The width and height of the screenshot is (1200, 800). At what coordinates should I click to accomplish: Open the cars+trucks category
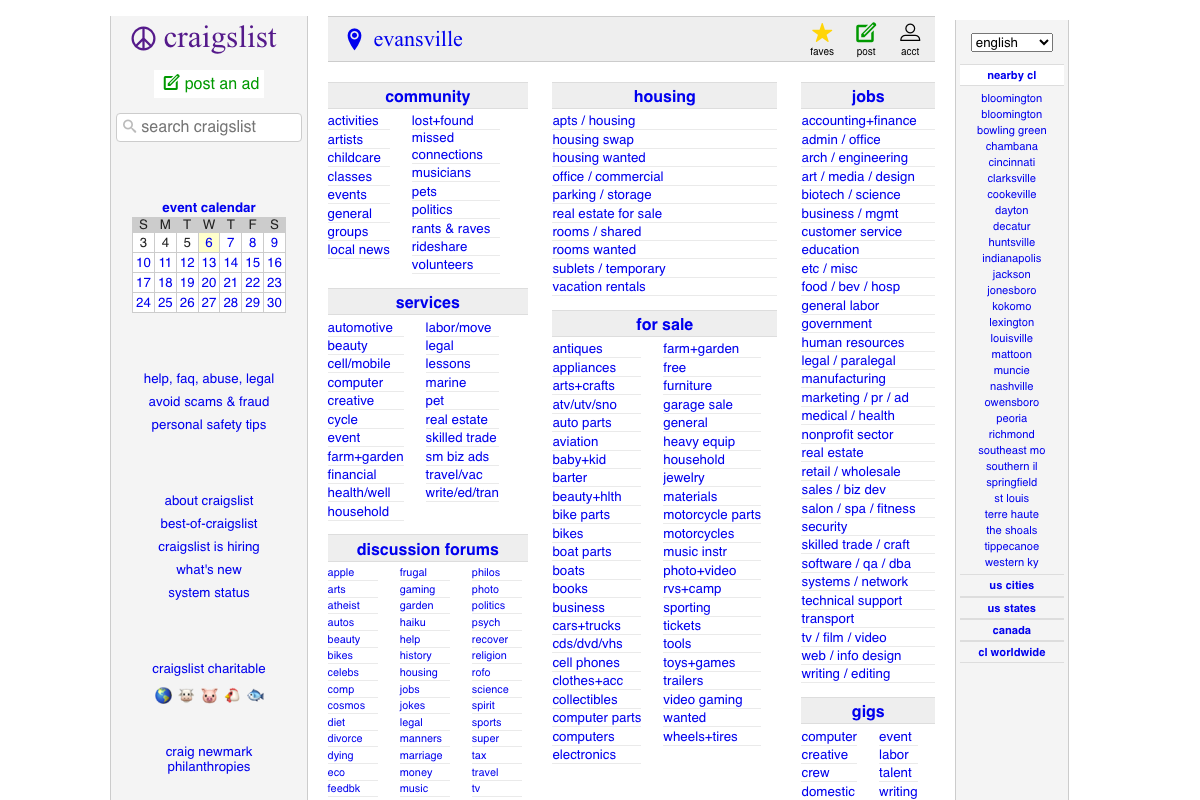click(x=586, y=626)
